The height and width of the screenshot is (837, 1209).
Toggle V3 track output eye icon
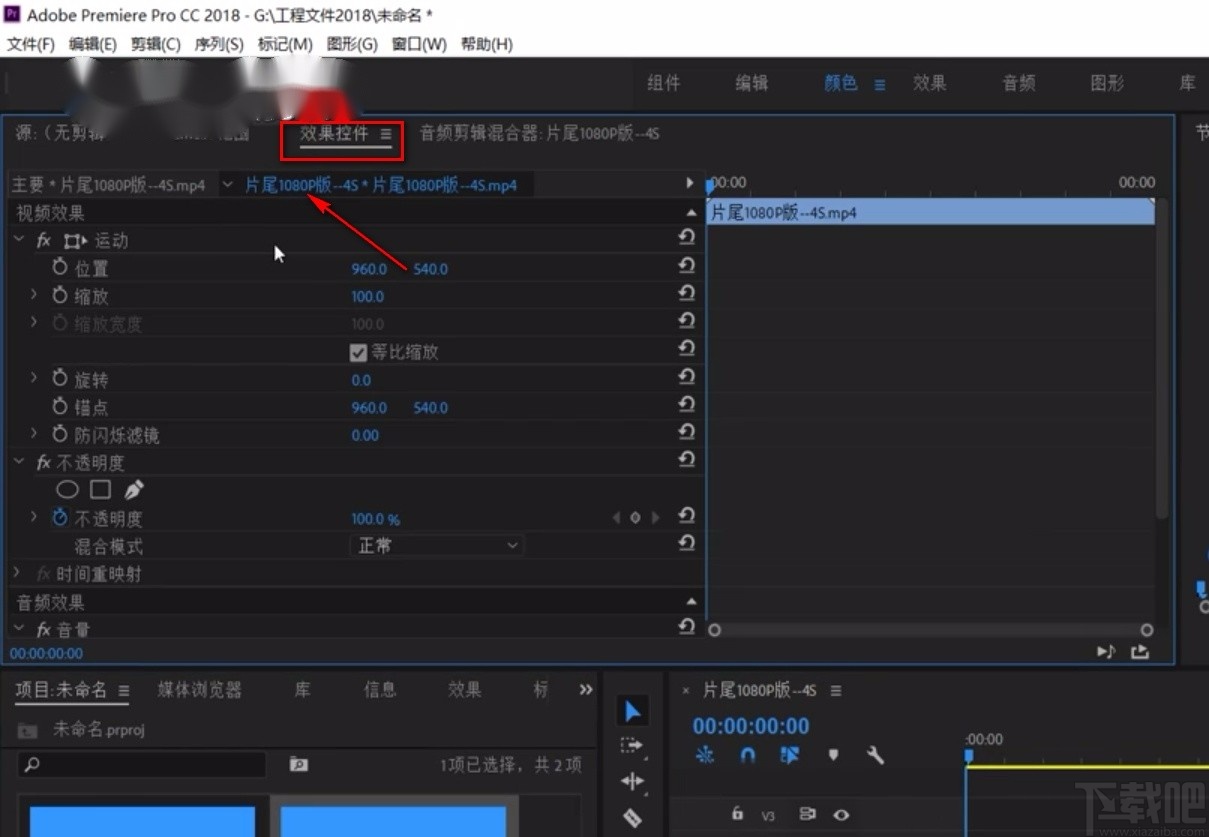[841, 815]
